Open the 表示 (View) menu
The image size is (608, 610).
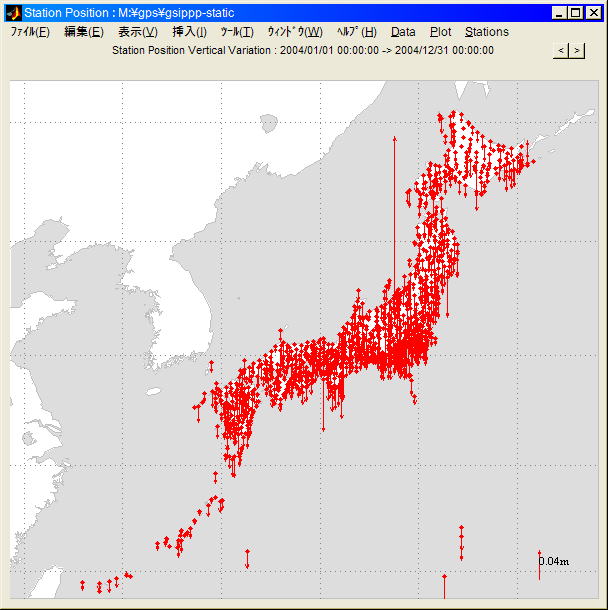point(138,32)
